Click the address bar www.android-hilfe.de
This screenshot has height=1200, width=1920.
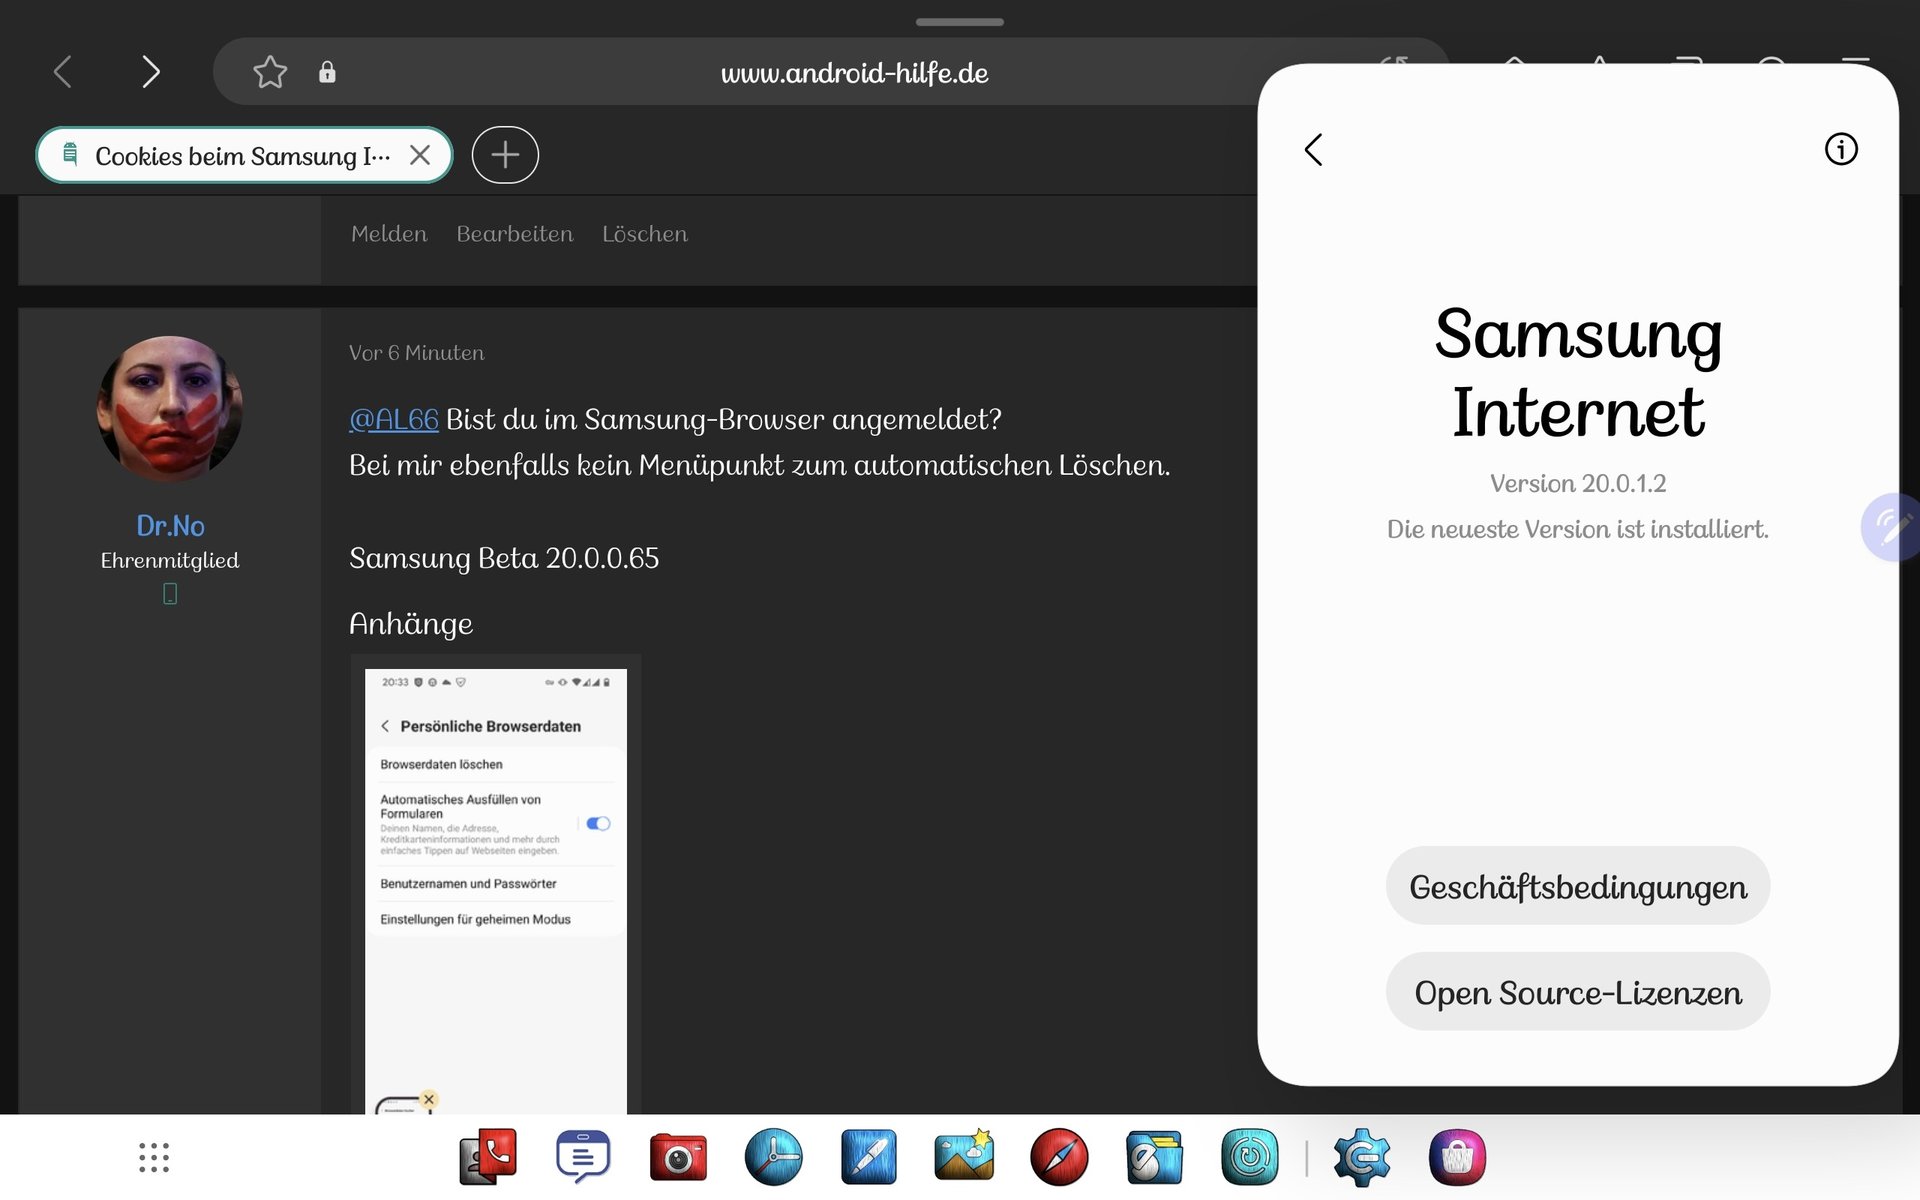(x=854, y=72)
